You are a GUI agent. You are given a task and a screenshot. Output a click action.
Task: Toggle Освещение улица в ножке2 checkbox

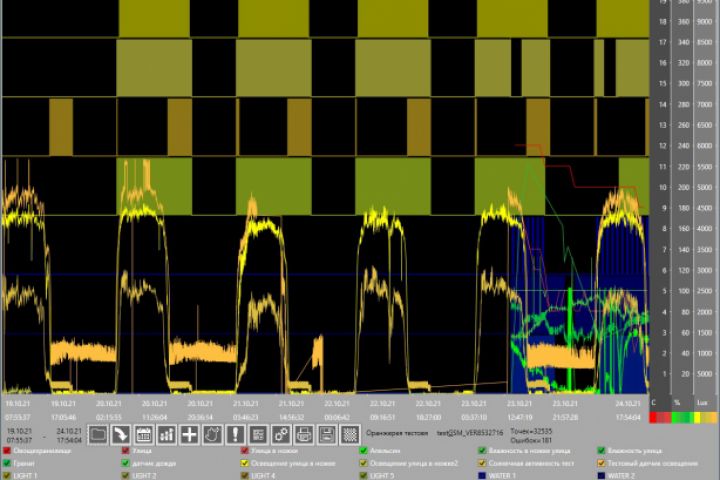pos(363,463)
